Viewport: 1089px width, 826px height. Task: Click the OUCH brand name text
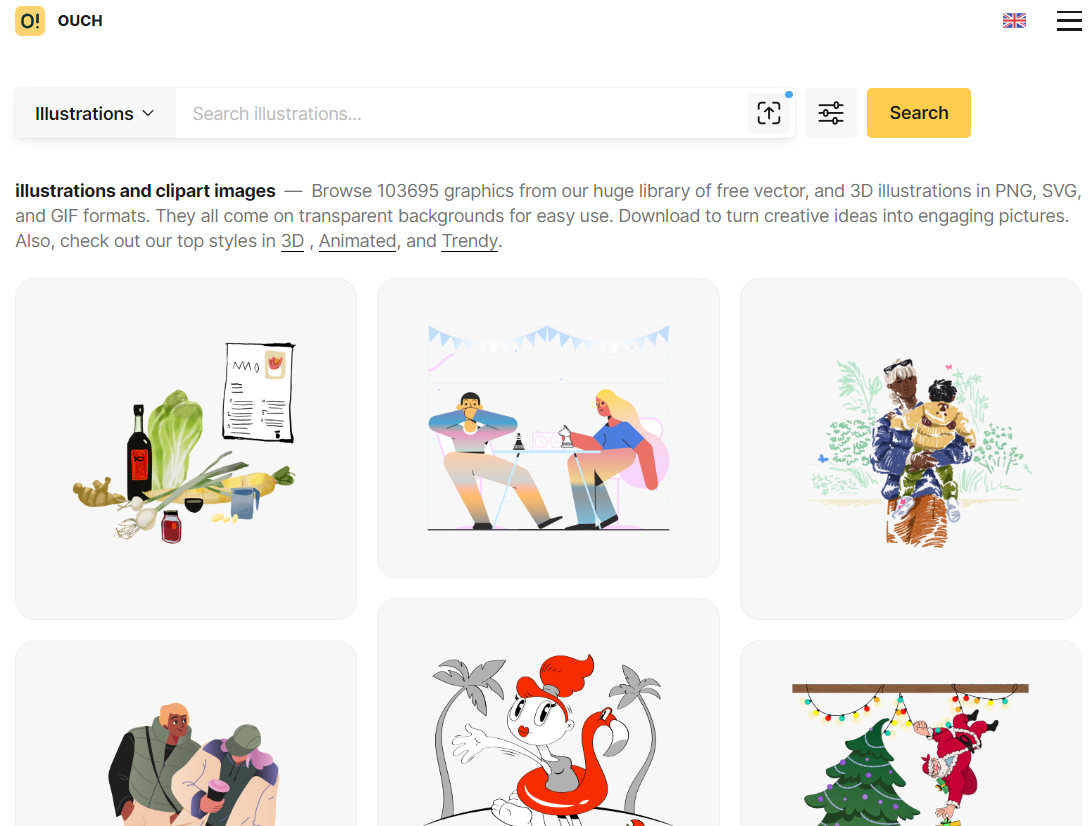[80, 21]
